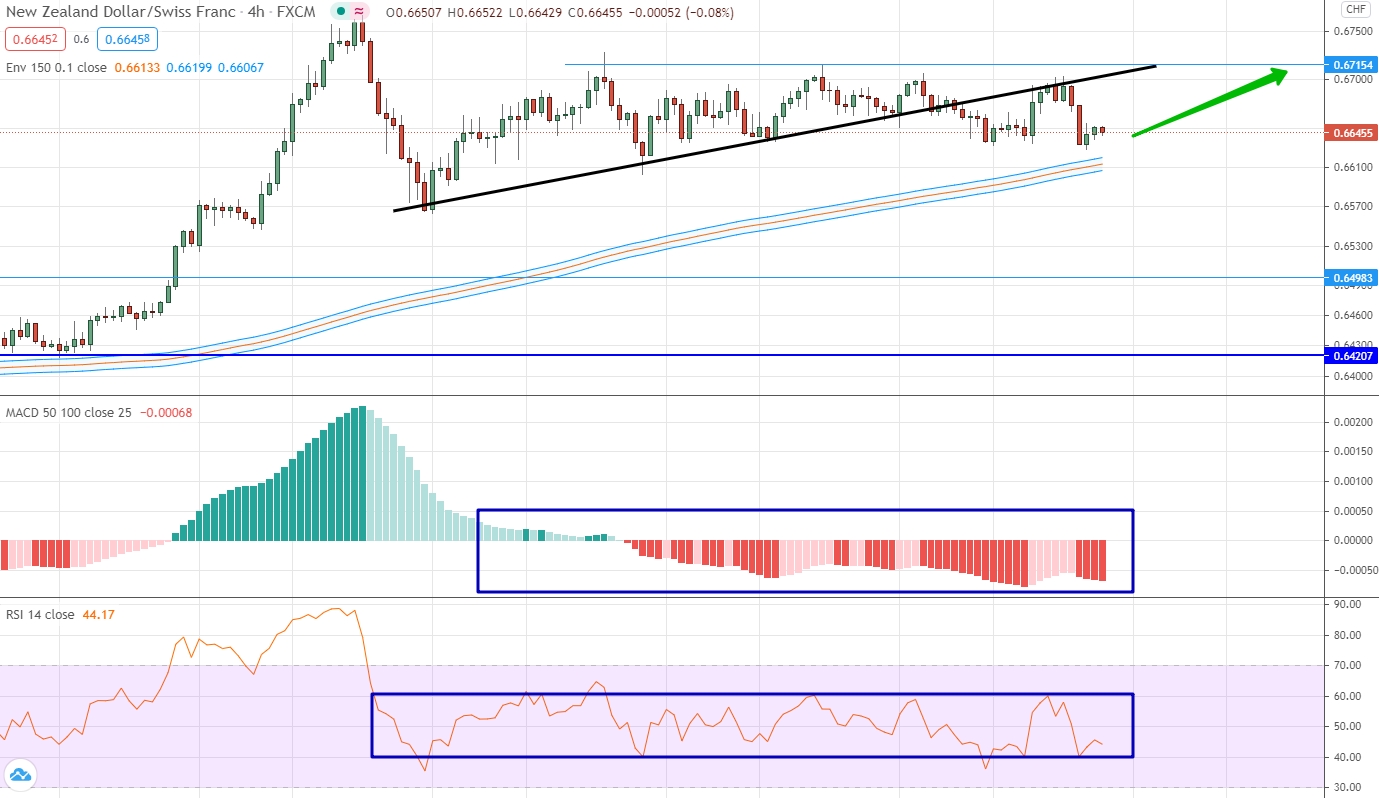Click the envelope lower value 0.66067
The image size is (1379, 798).
(x=243, y=67)
